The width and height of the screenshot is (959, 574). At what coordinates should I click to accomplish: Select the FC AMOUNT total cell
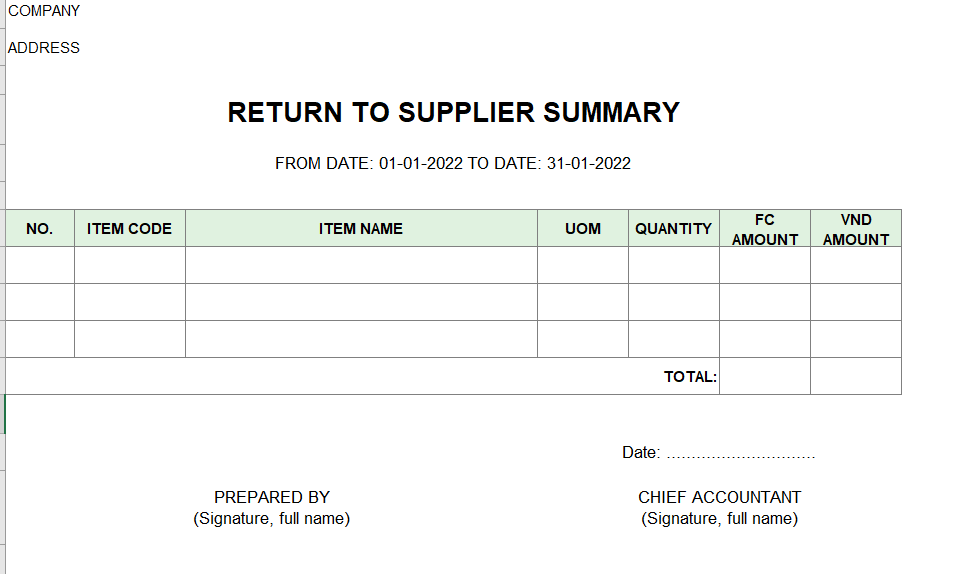(765, 376)
